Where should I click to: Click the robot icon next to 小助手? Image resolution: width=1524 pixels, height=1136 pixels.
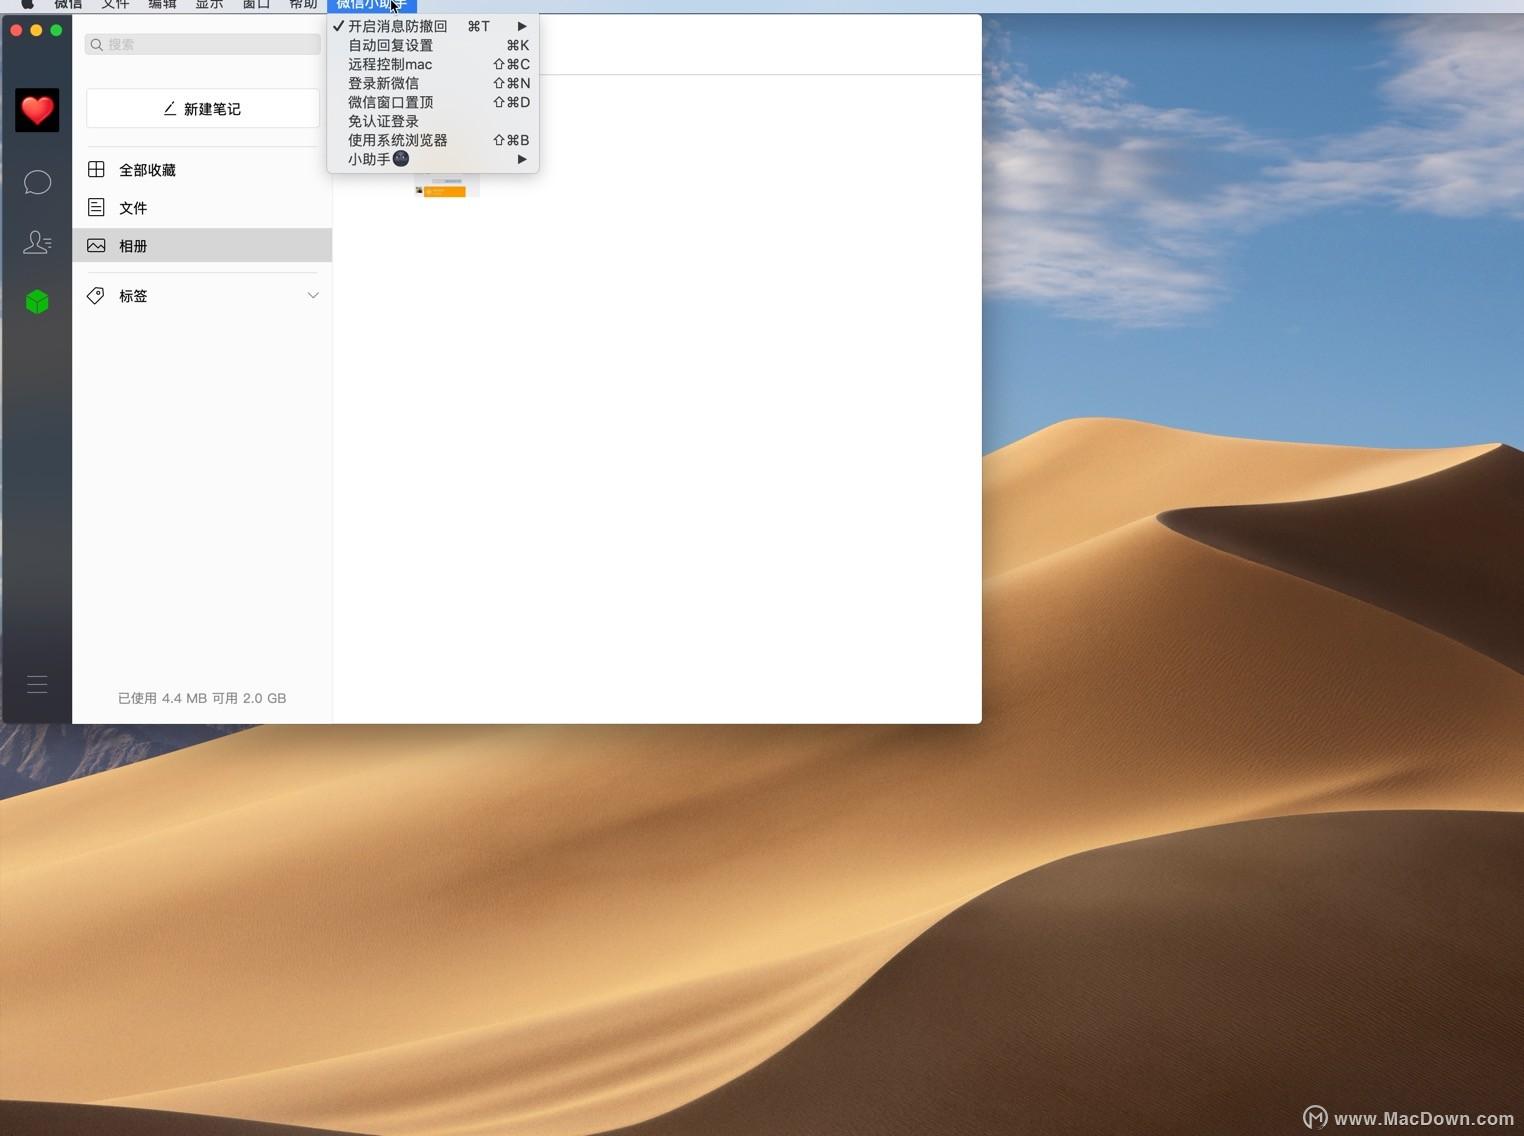tap(401, 158)
